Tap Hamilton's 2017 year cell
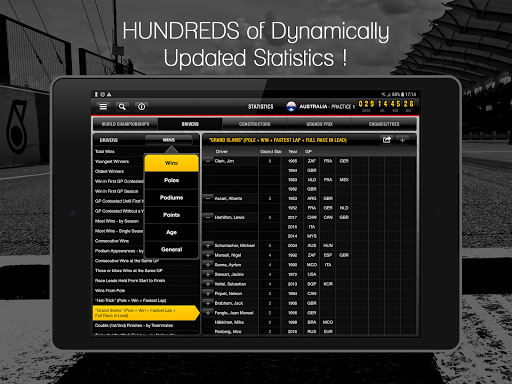This screenshot has height=384, width=512. (293, 217)
